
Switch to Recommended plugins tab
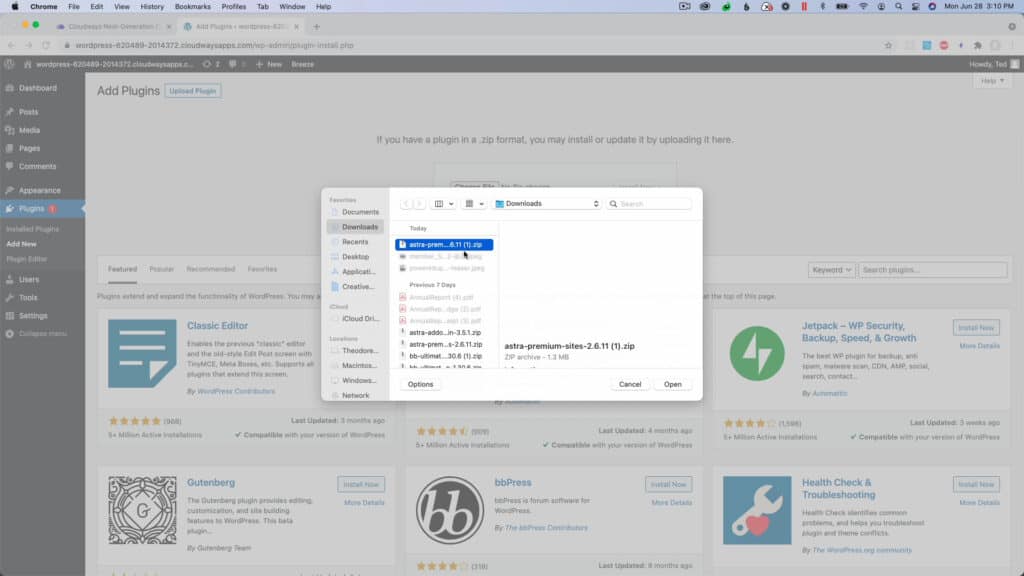[x=210, y=269]
